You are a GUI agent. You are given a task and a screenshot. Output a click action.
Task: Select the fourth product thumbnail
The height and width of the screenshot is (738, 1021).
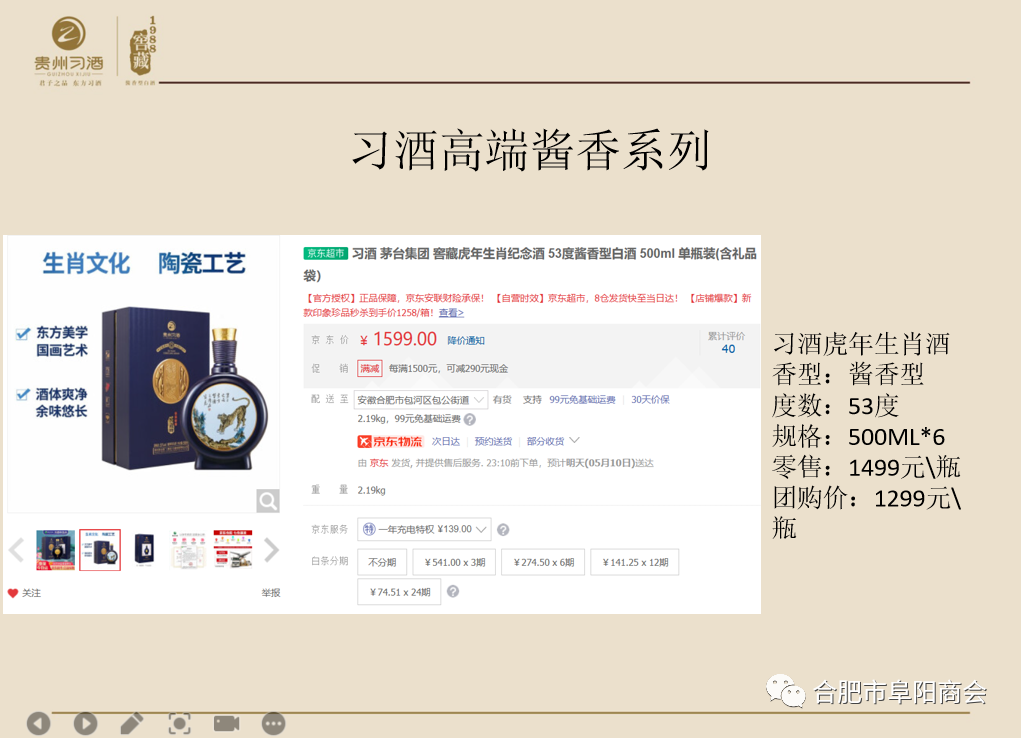(x=188, y=550)
